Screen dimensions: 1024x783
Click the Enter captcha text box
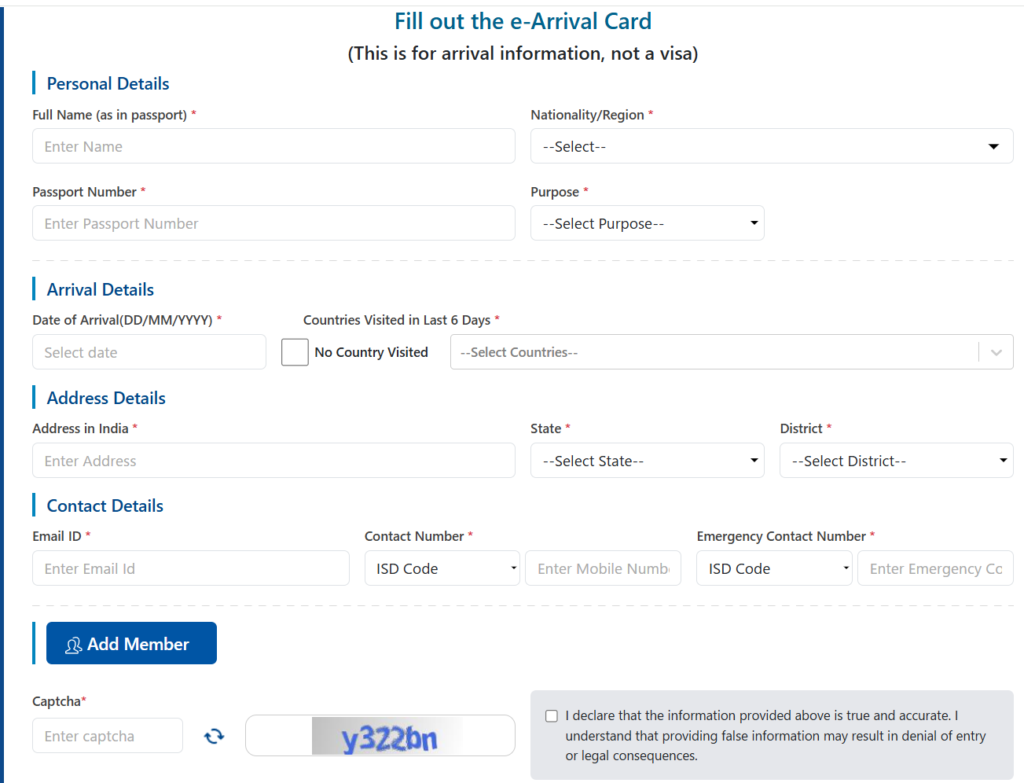tap(108, 736)
